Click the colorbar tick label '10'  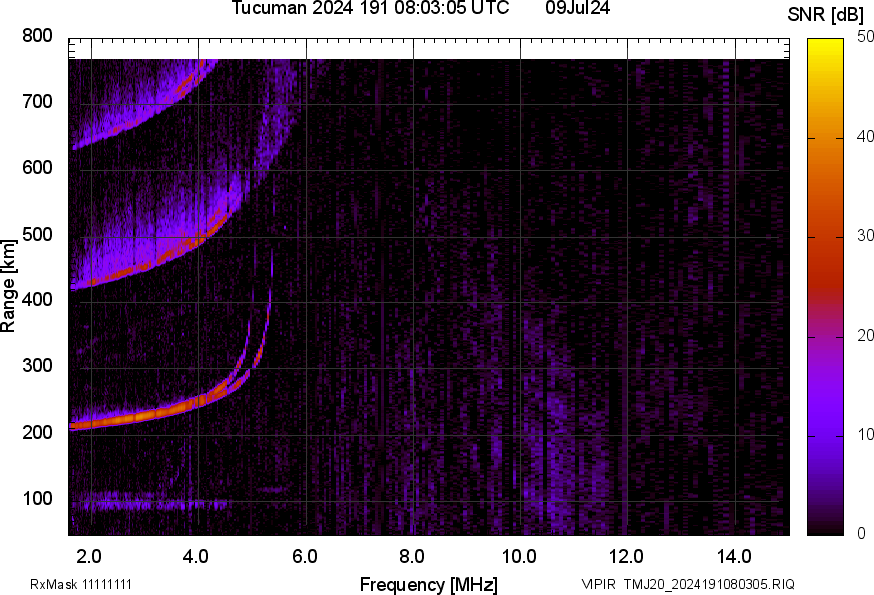[x=865, y=434]
